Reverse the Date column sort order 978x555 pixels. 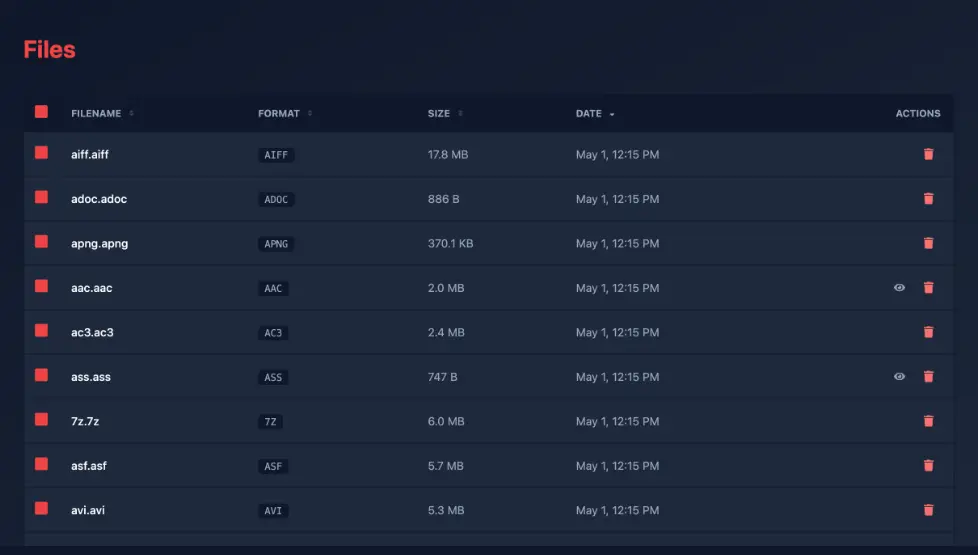[x=595, y=113]
